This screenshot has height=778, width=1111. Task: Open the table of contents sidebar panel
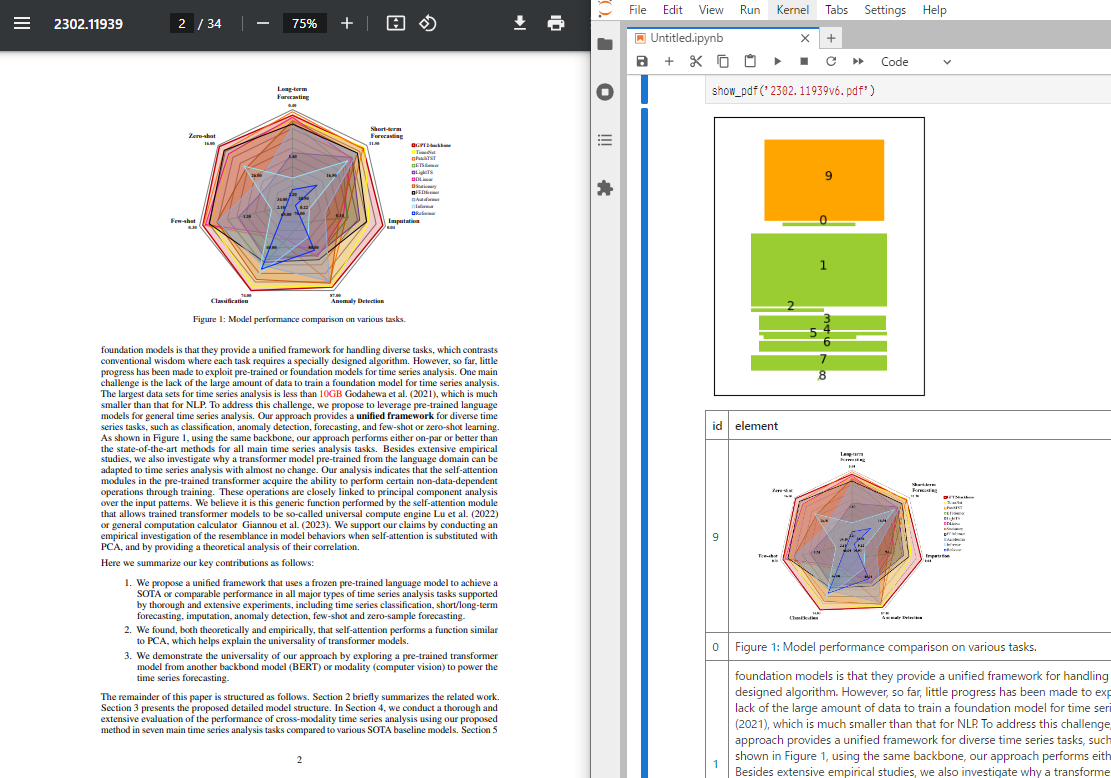[x=605, y=140]
